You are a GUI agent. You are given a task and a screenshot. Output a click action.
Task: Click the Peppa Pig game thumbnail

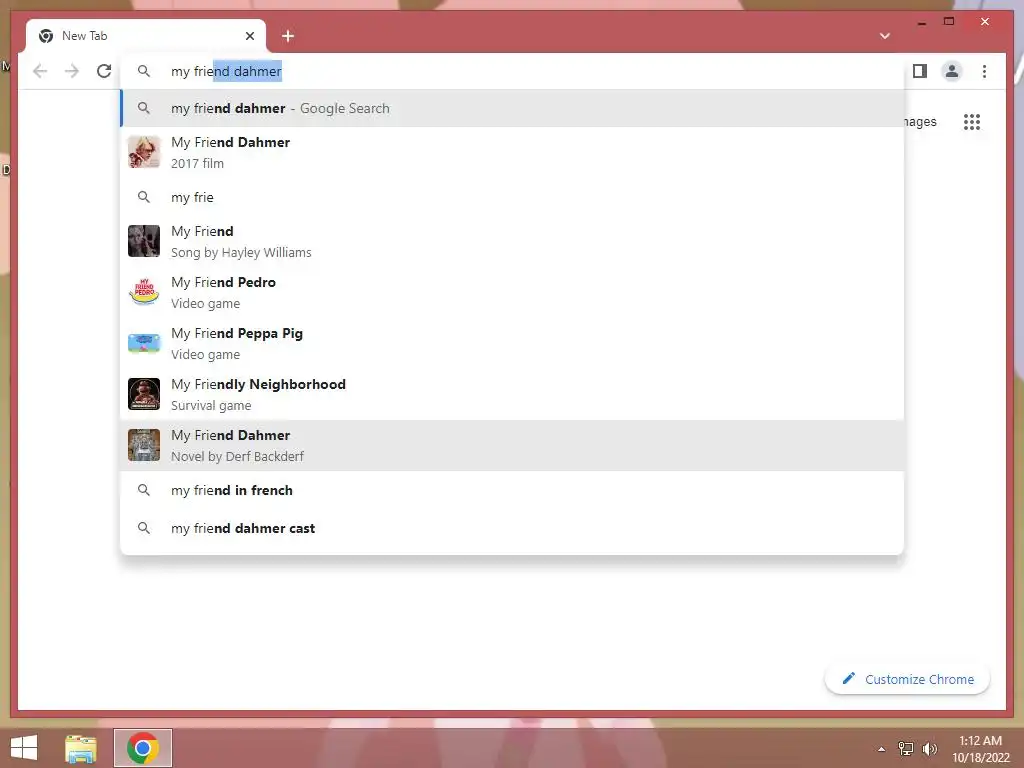tap(144, 343)
